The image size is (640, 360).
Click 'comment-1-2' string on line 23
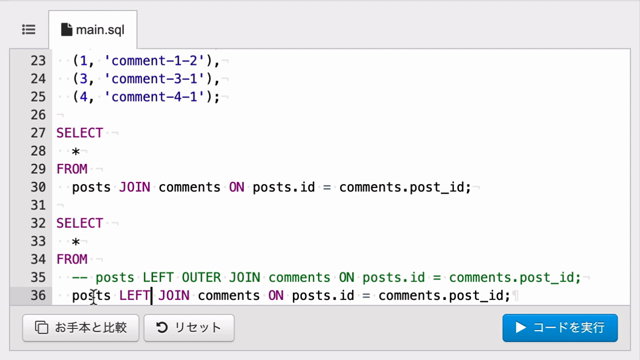[x=154, y=61]
